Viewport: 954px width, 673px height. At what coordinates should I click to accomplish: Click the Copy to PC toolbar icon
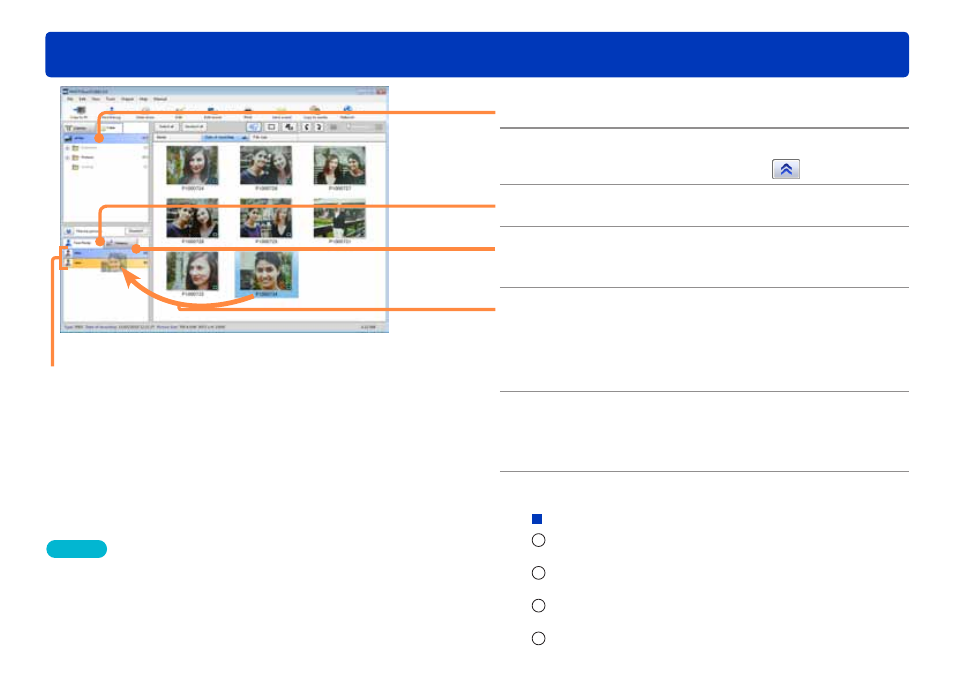coord(79,112)
